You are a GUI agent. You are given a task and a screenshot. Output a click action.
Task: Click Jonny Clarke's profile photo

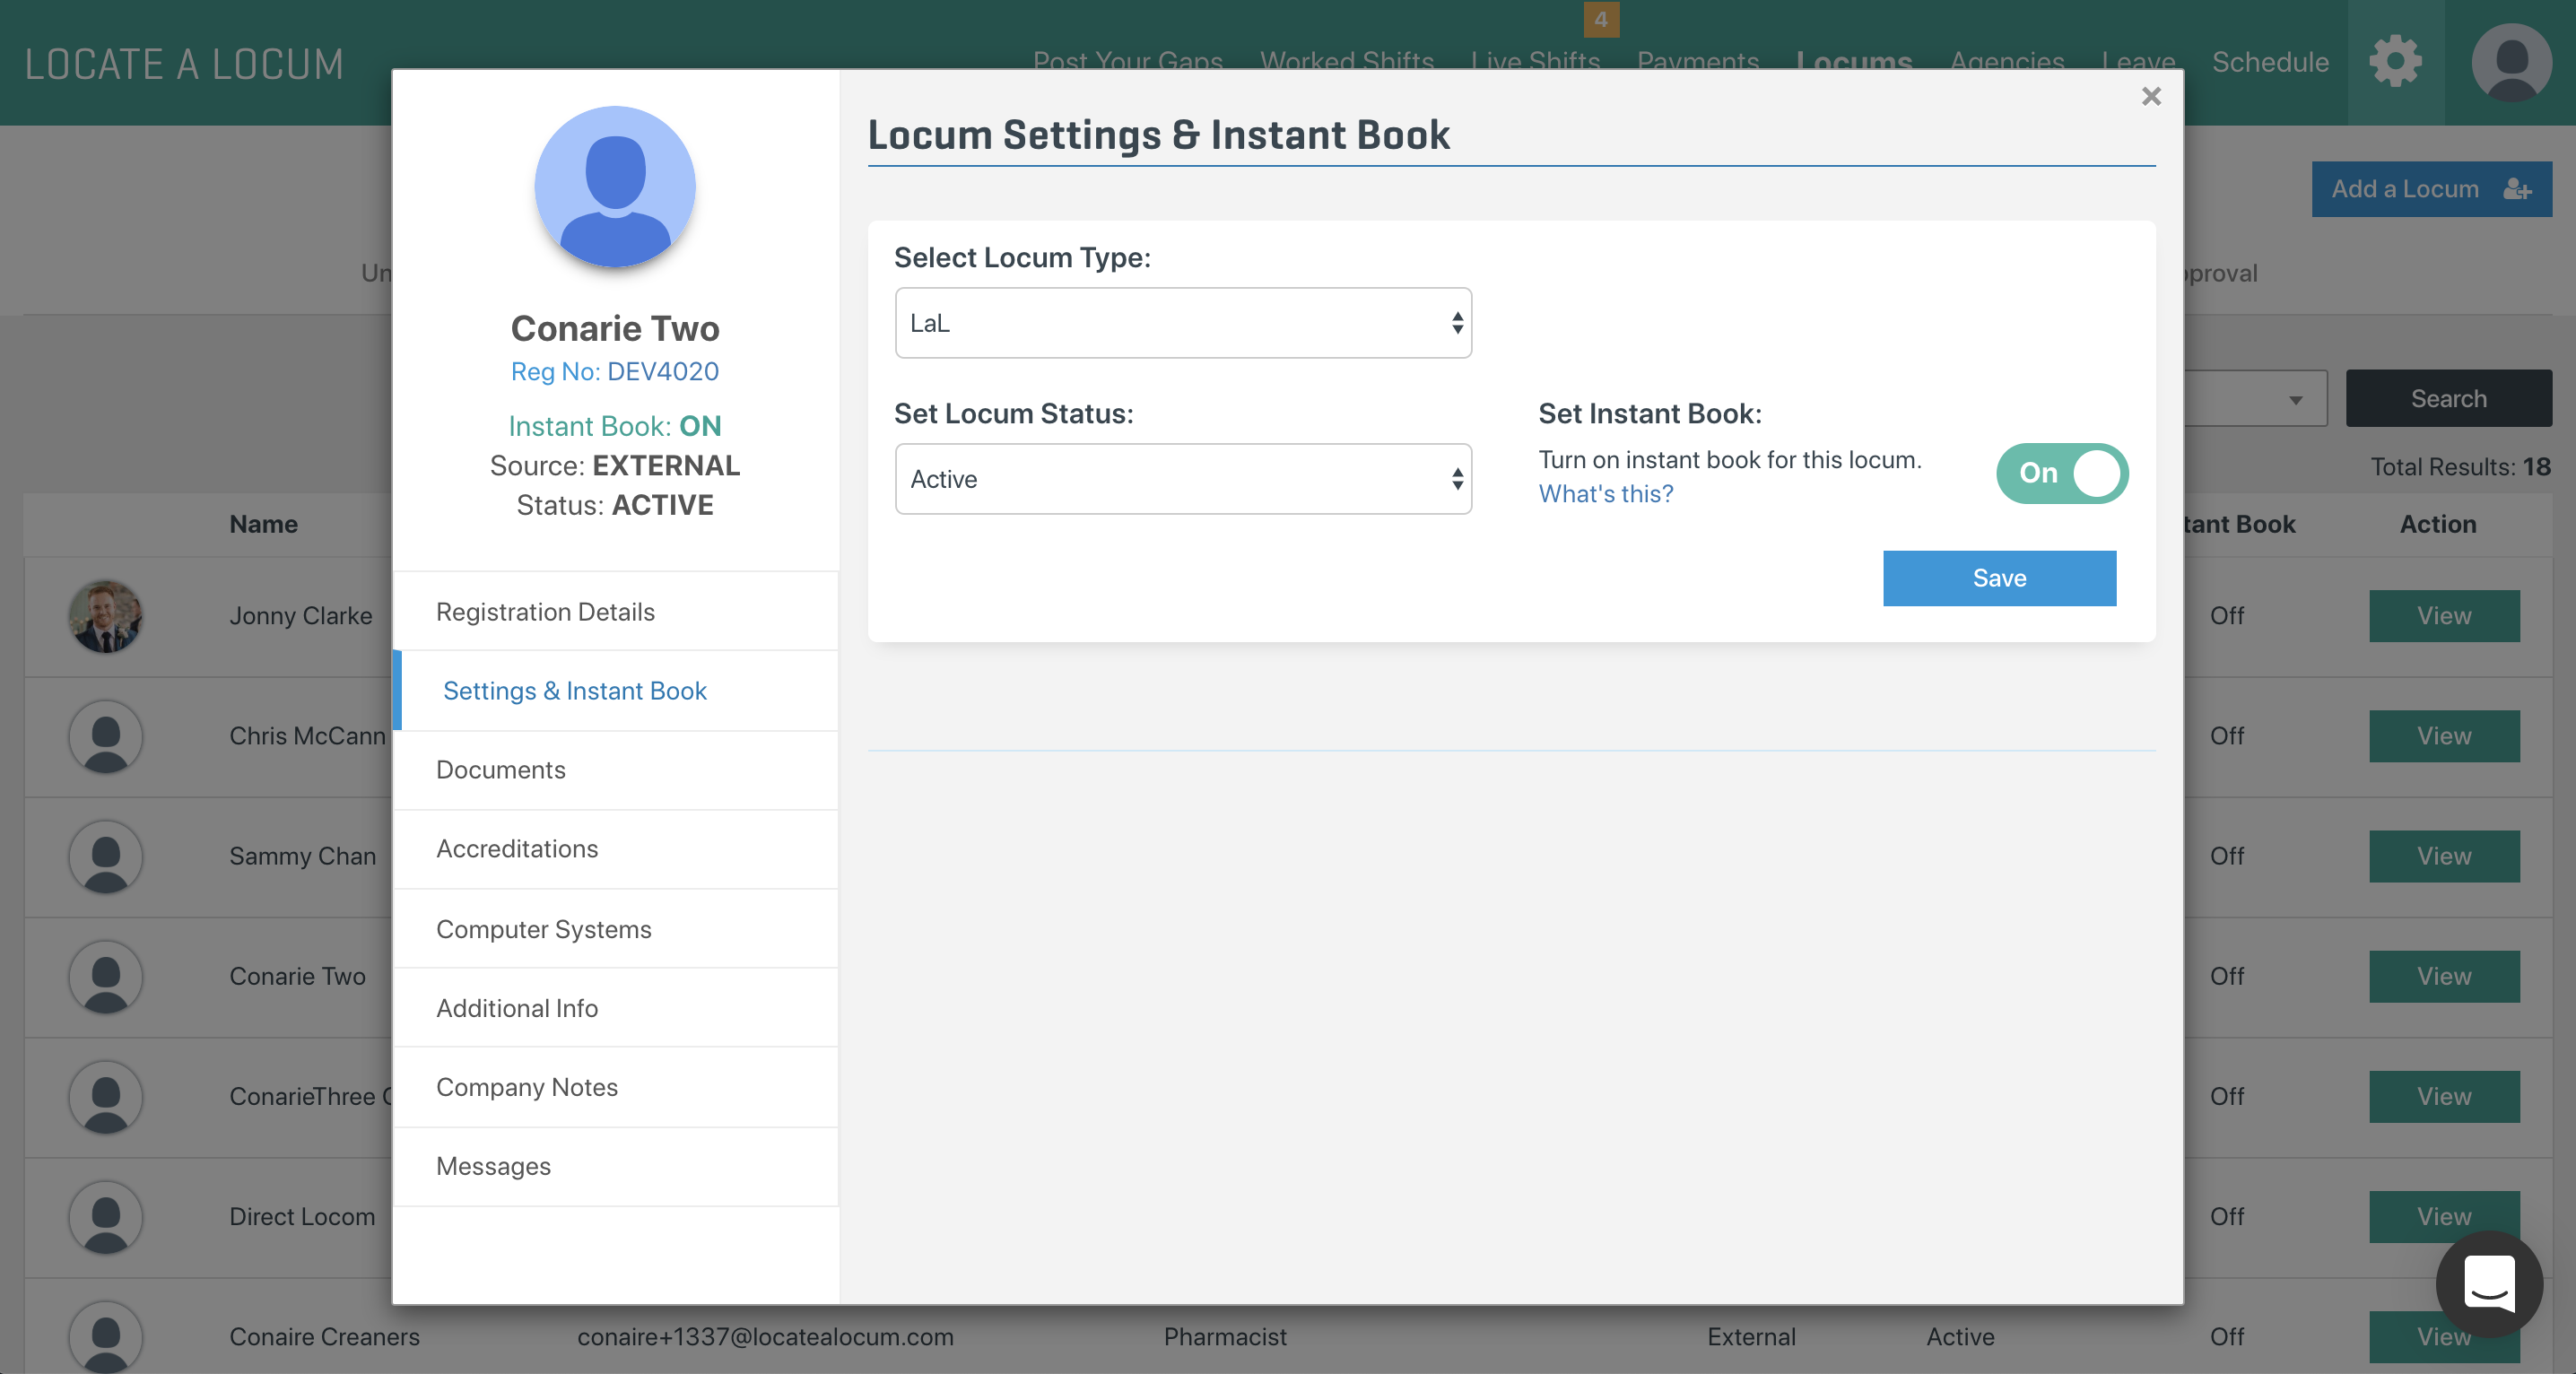pos(105,616)
